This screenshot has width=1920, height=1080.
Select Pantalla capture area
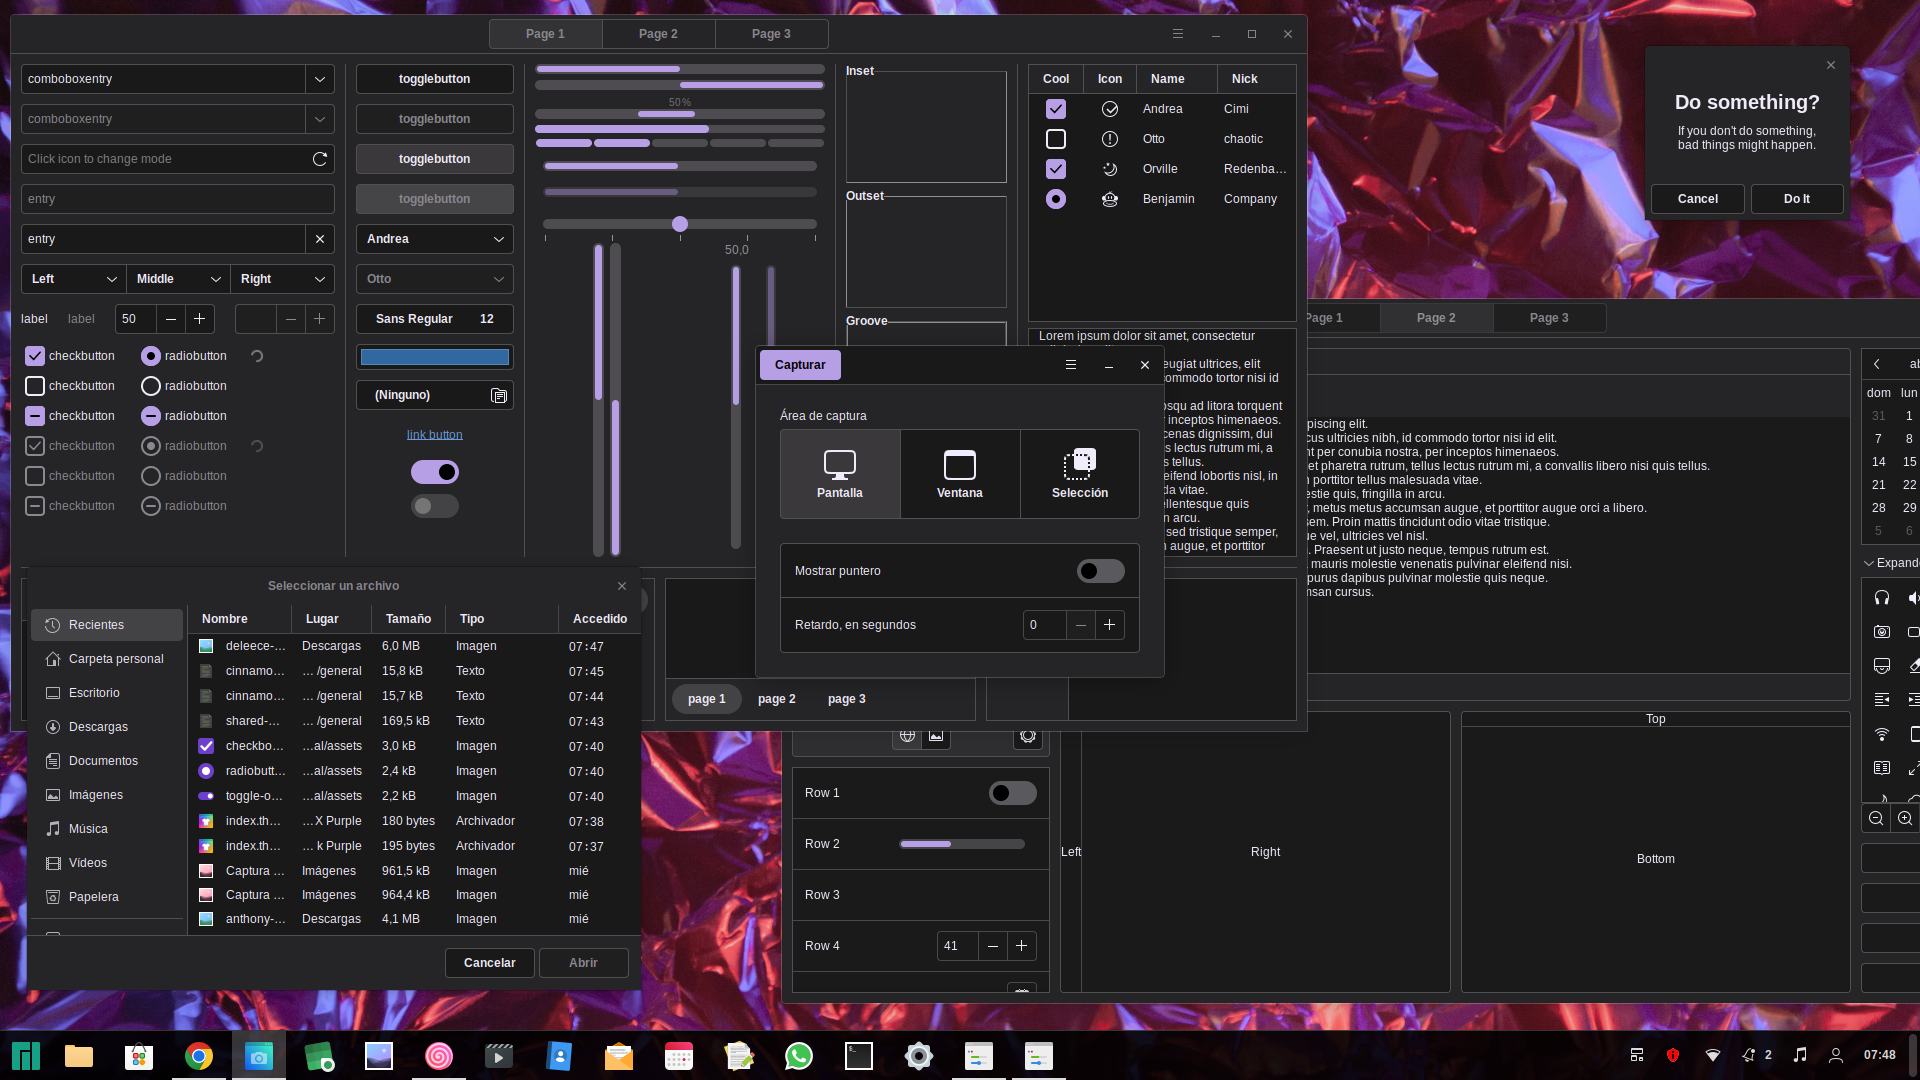(840, 474)
